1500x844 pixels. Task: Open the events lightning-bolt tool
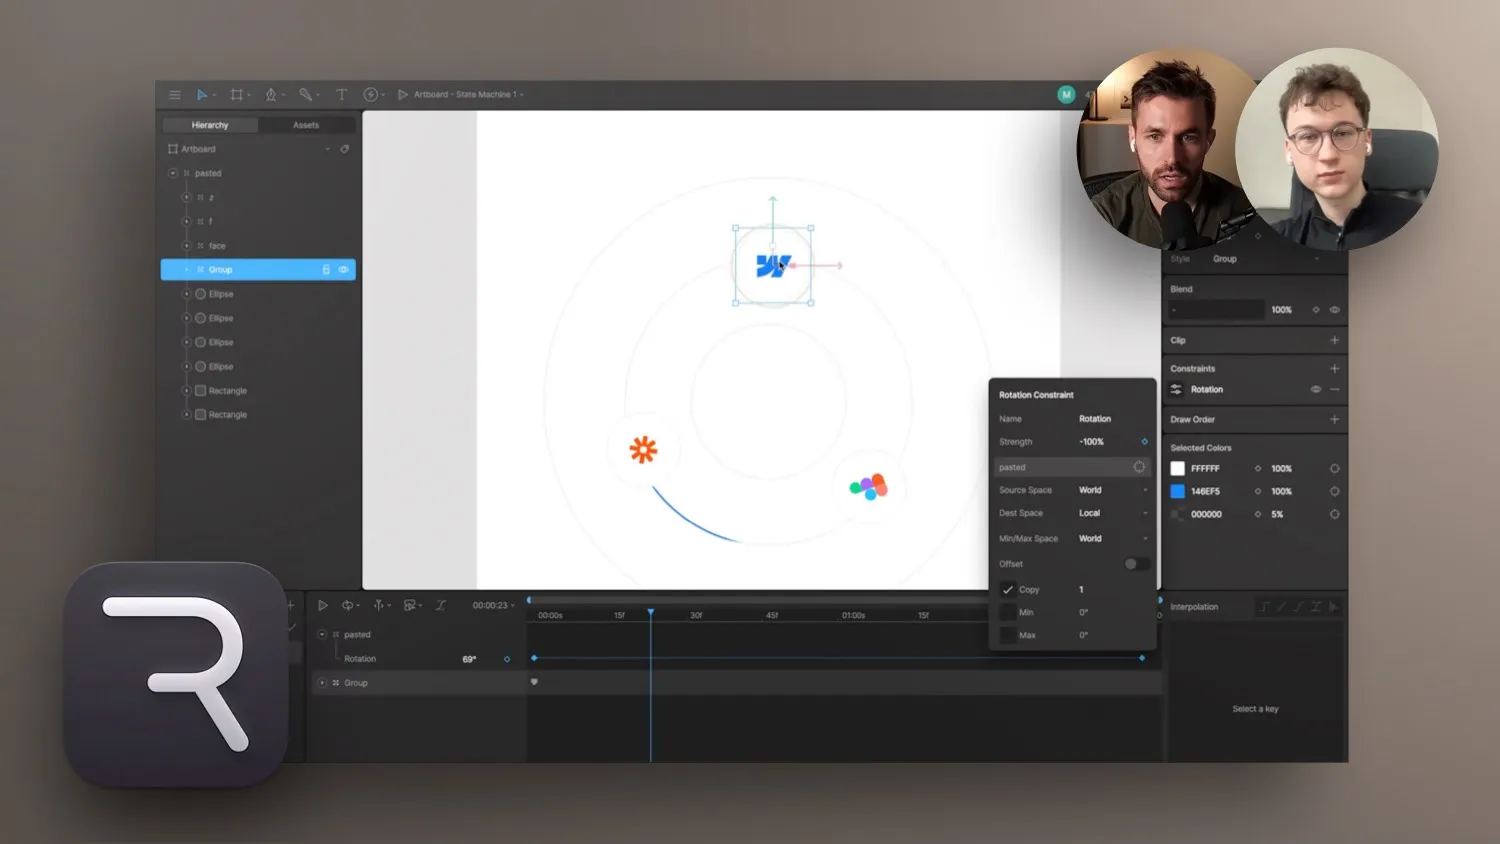[x=371, y=95]
